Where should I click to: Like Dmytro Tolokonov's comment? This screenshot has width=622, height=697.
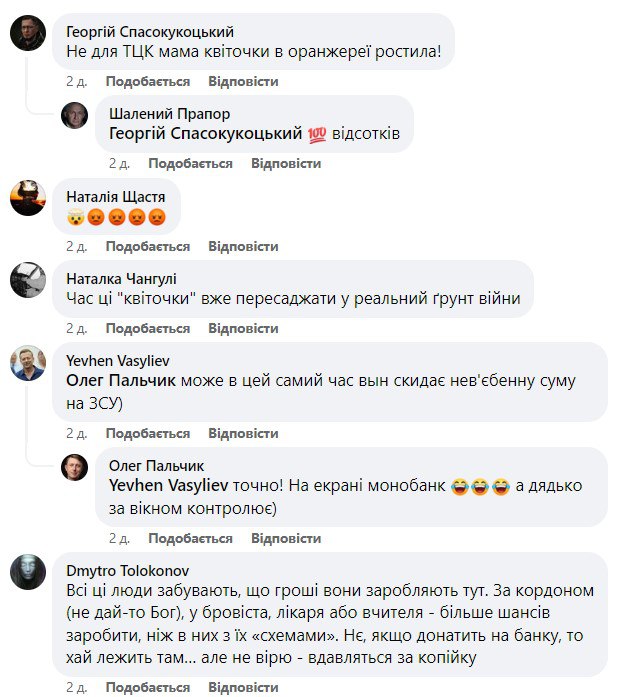tap(147, 688)
